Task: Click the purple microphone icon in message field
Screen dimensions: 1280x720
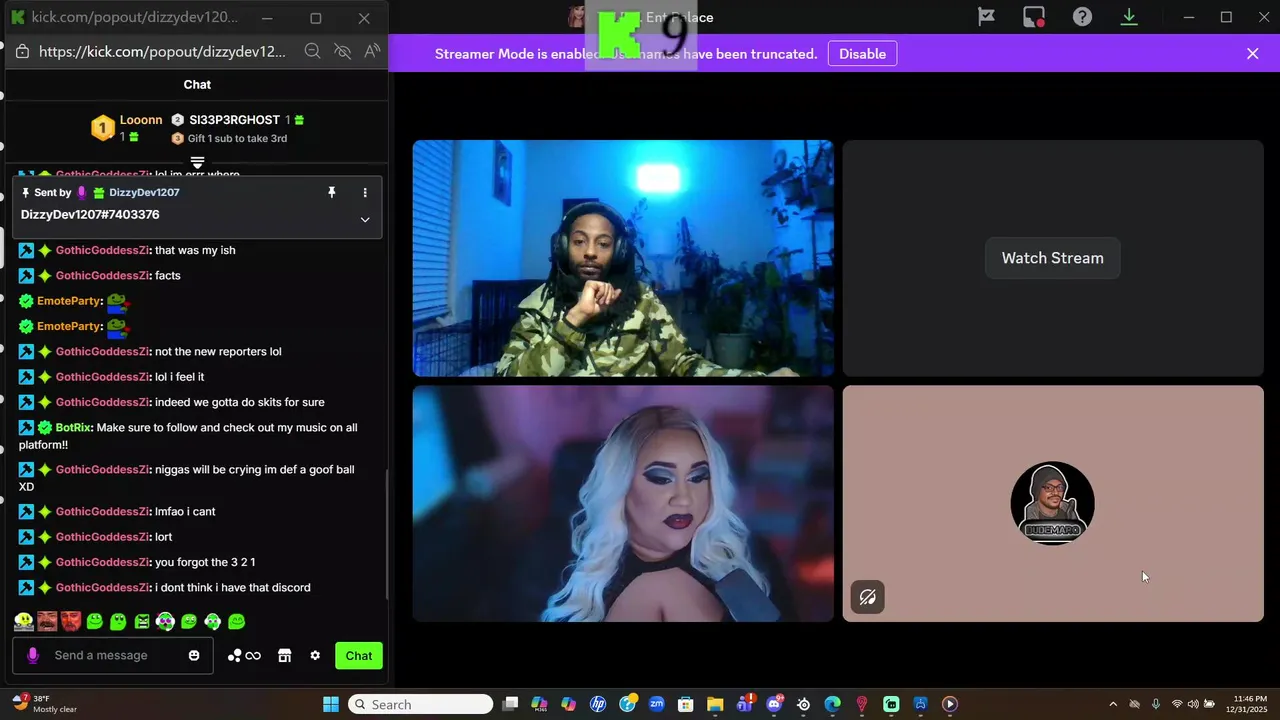Action: pos(33,656)
